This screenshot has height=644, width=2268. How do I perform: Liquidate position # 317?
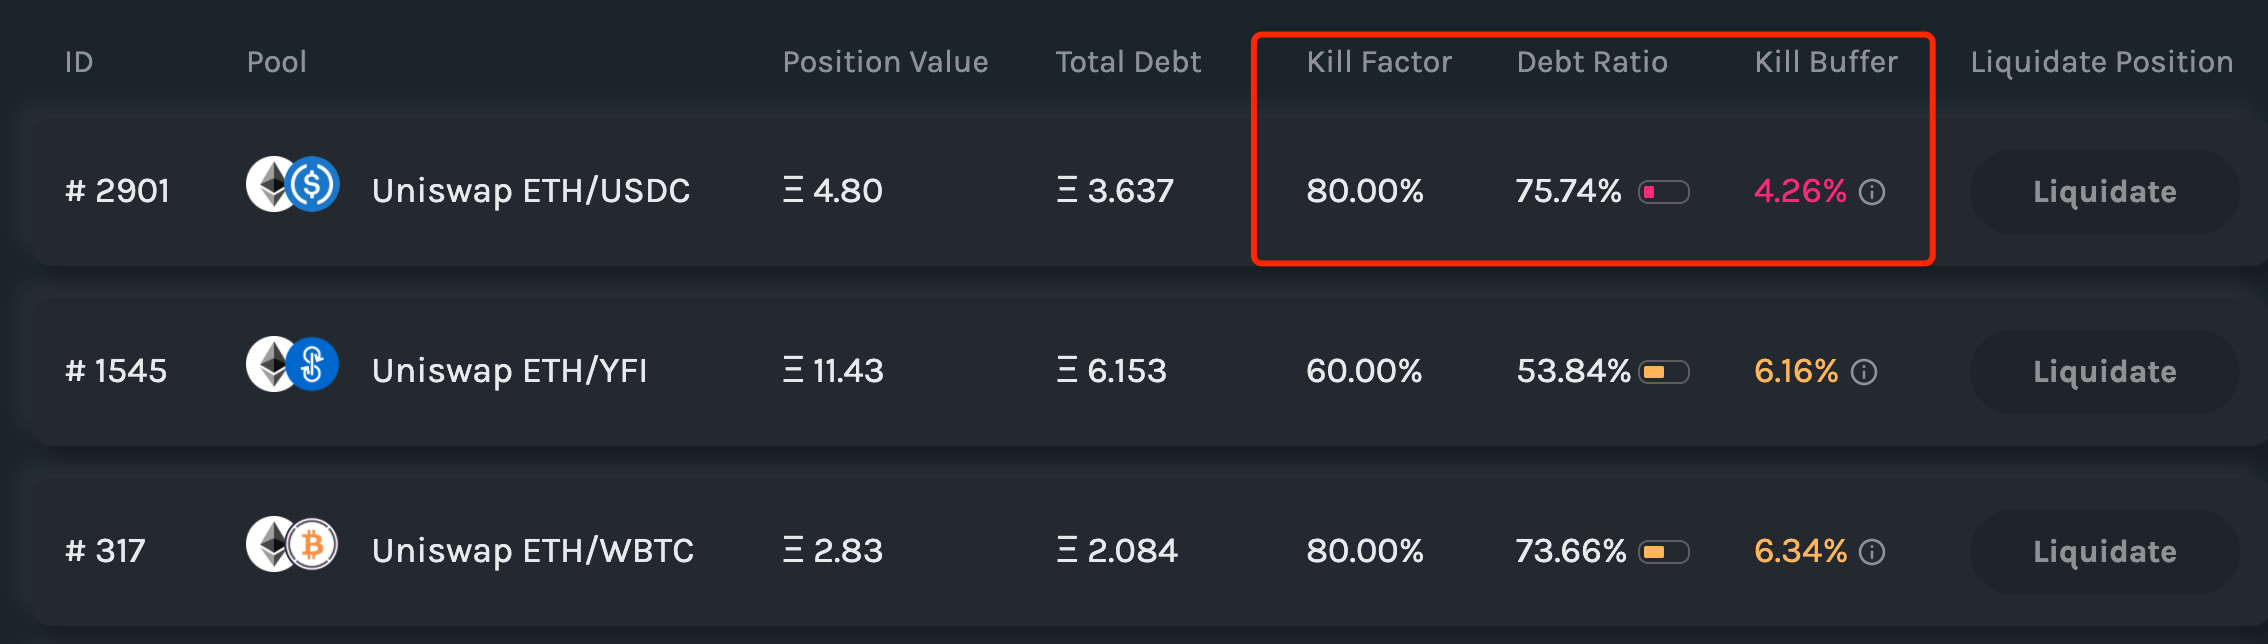(x=2104, y=552)
